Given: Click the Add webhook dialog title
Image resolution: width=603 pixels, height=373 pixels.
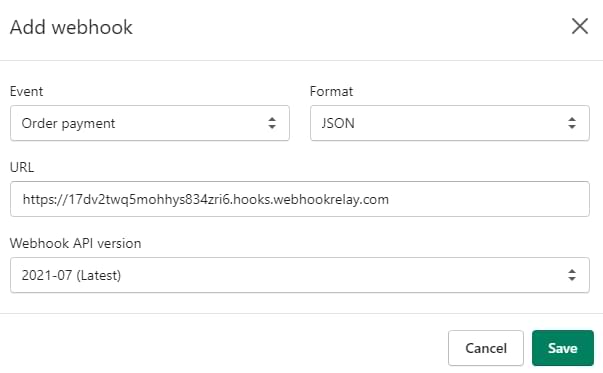Looking at the screenshot, I should tap(71, 27).
